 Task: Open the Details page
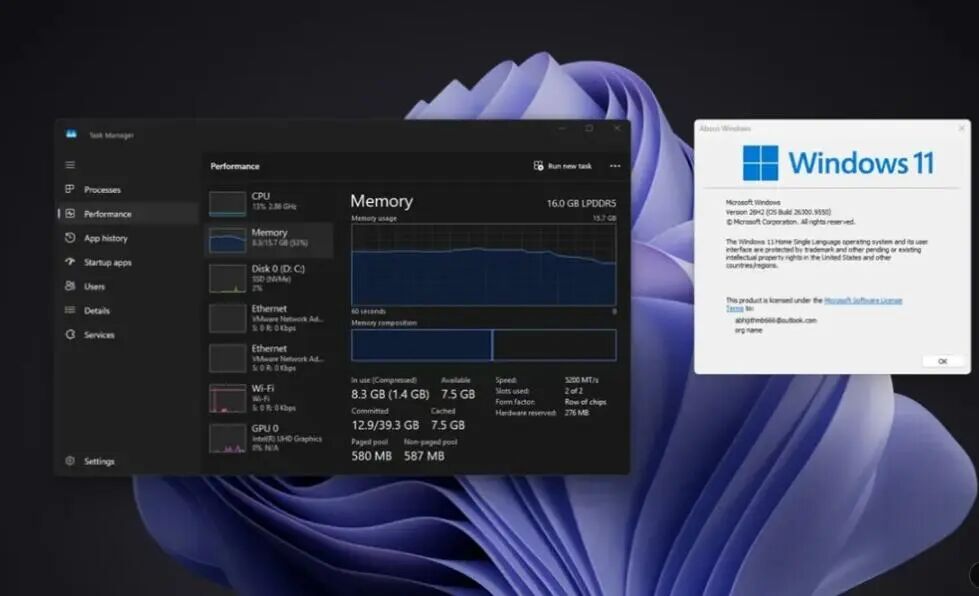click(x=129, y=310)
